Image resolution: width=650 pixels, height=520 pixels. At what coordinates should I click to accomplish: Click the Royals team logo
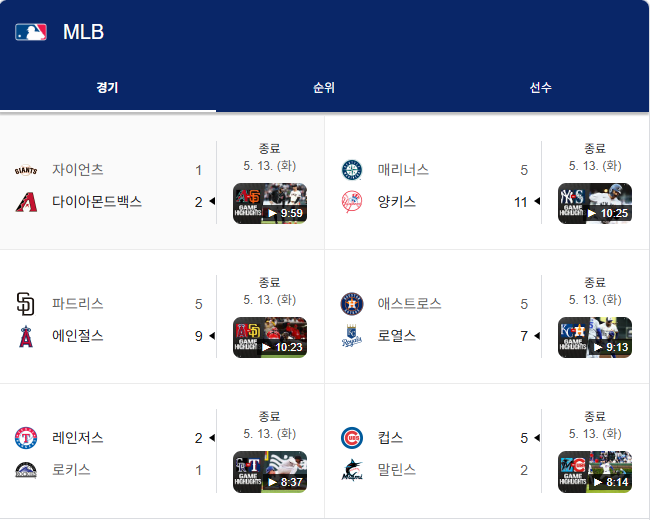(x=352, y=336)
